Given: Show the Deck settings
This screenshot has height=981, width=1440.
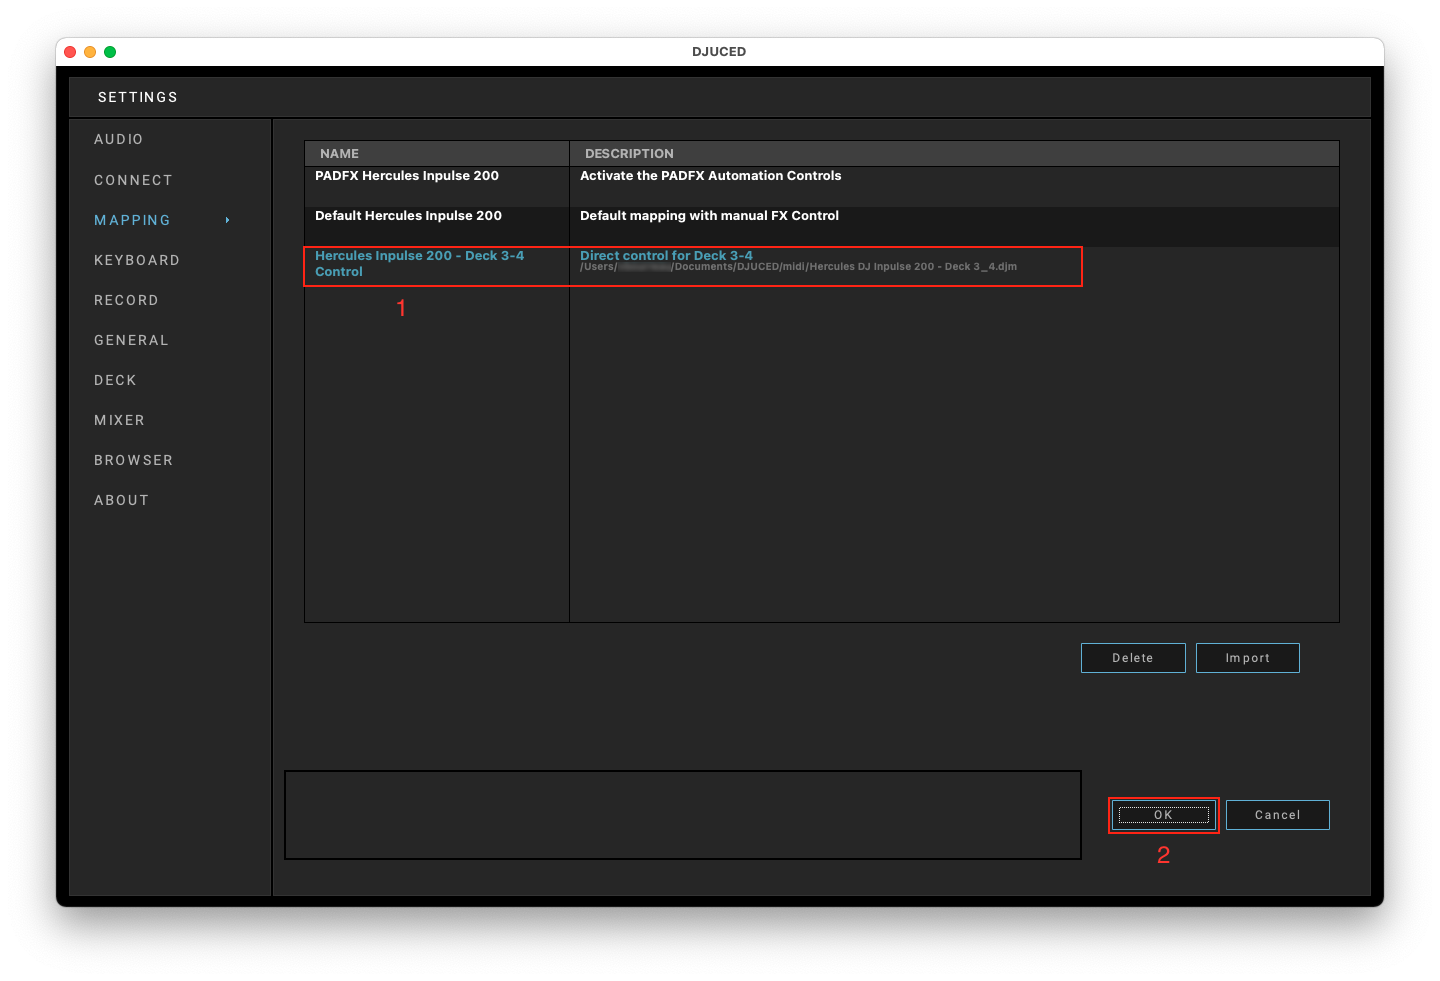Looking at the screenshot, I should coord(115,380).
